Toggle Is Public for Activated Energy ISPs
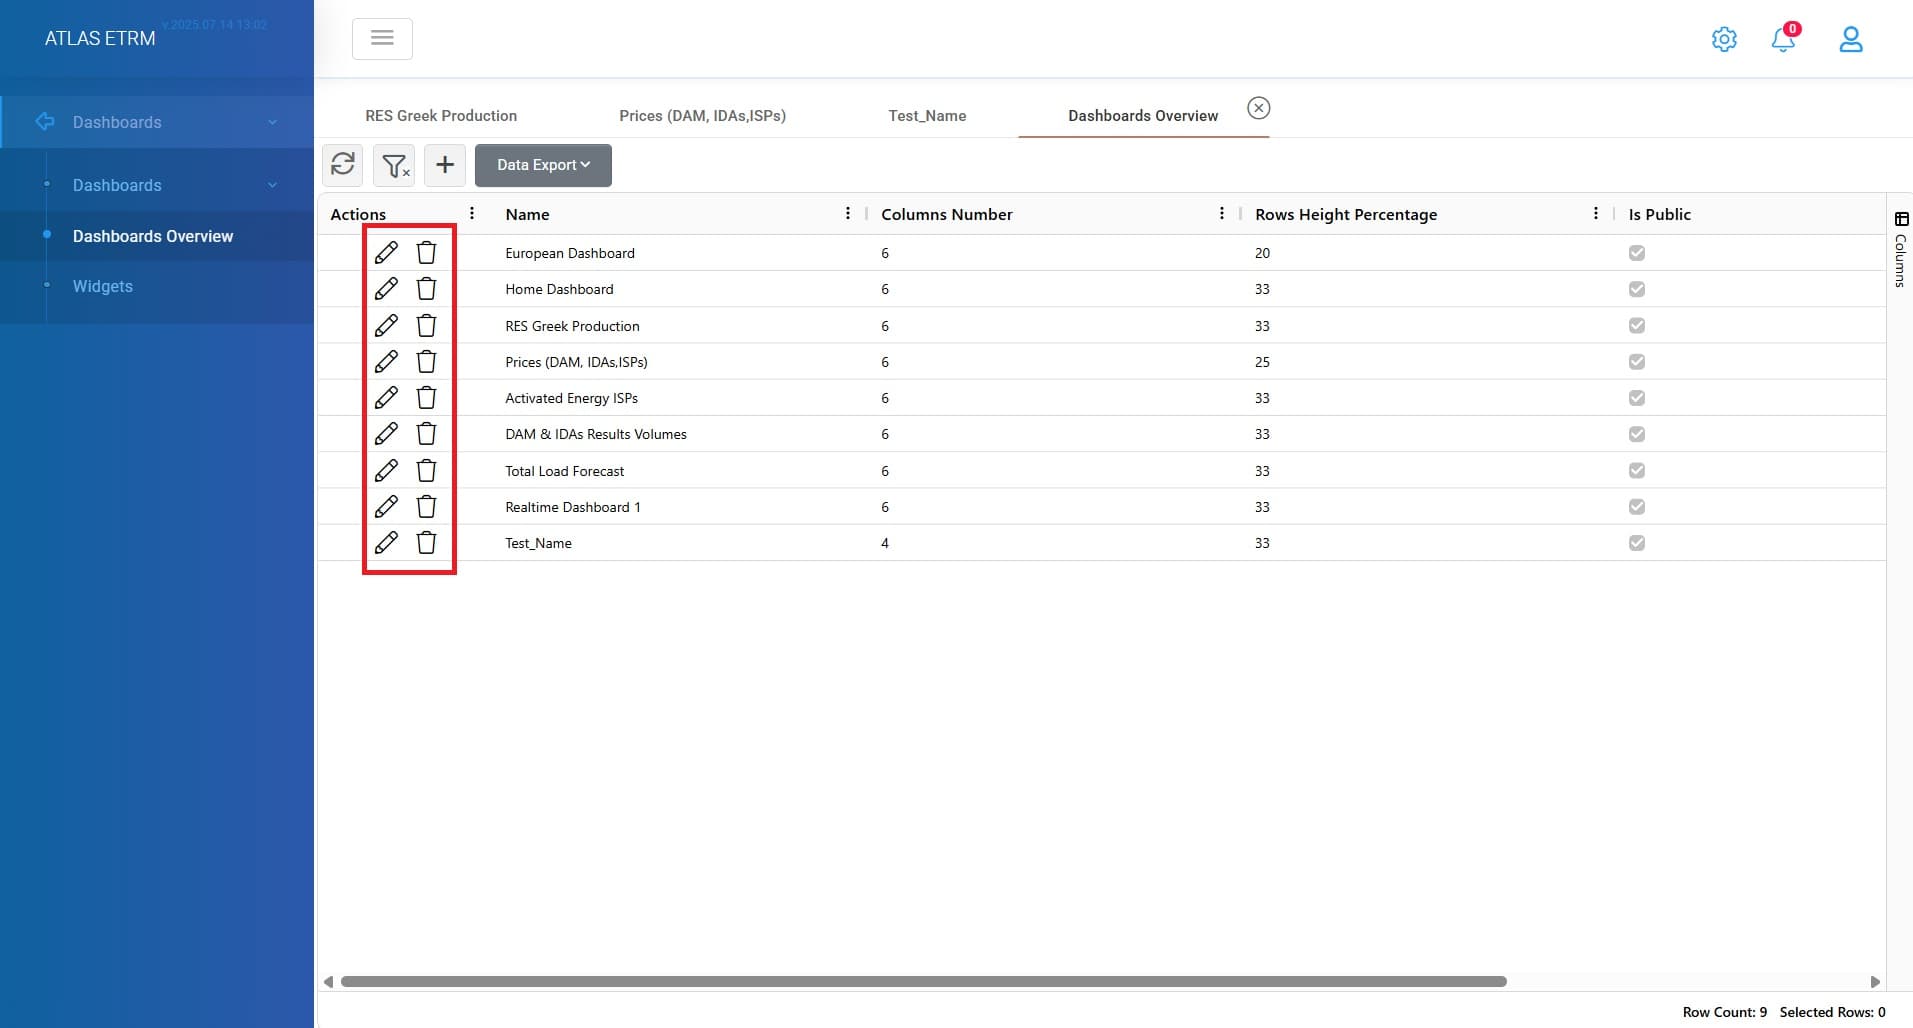The width and height of the screenshot is (1913, 1028). pos(1637,398)
